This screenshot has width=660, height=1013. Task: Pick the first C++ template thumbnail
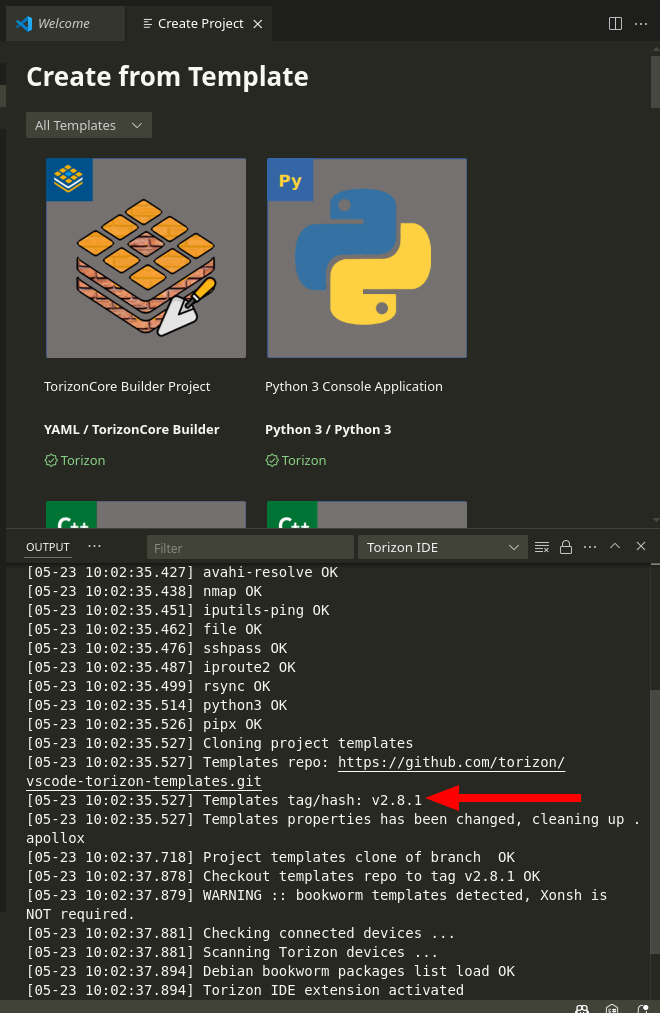[x=146, y=514]
